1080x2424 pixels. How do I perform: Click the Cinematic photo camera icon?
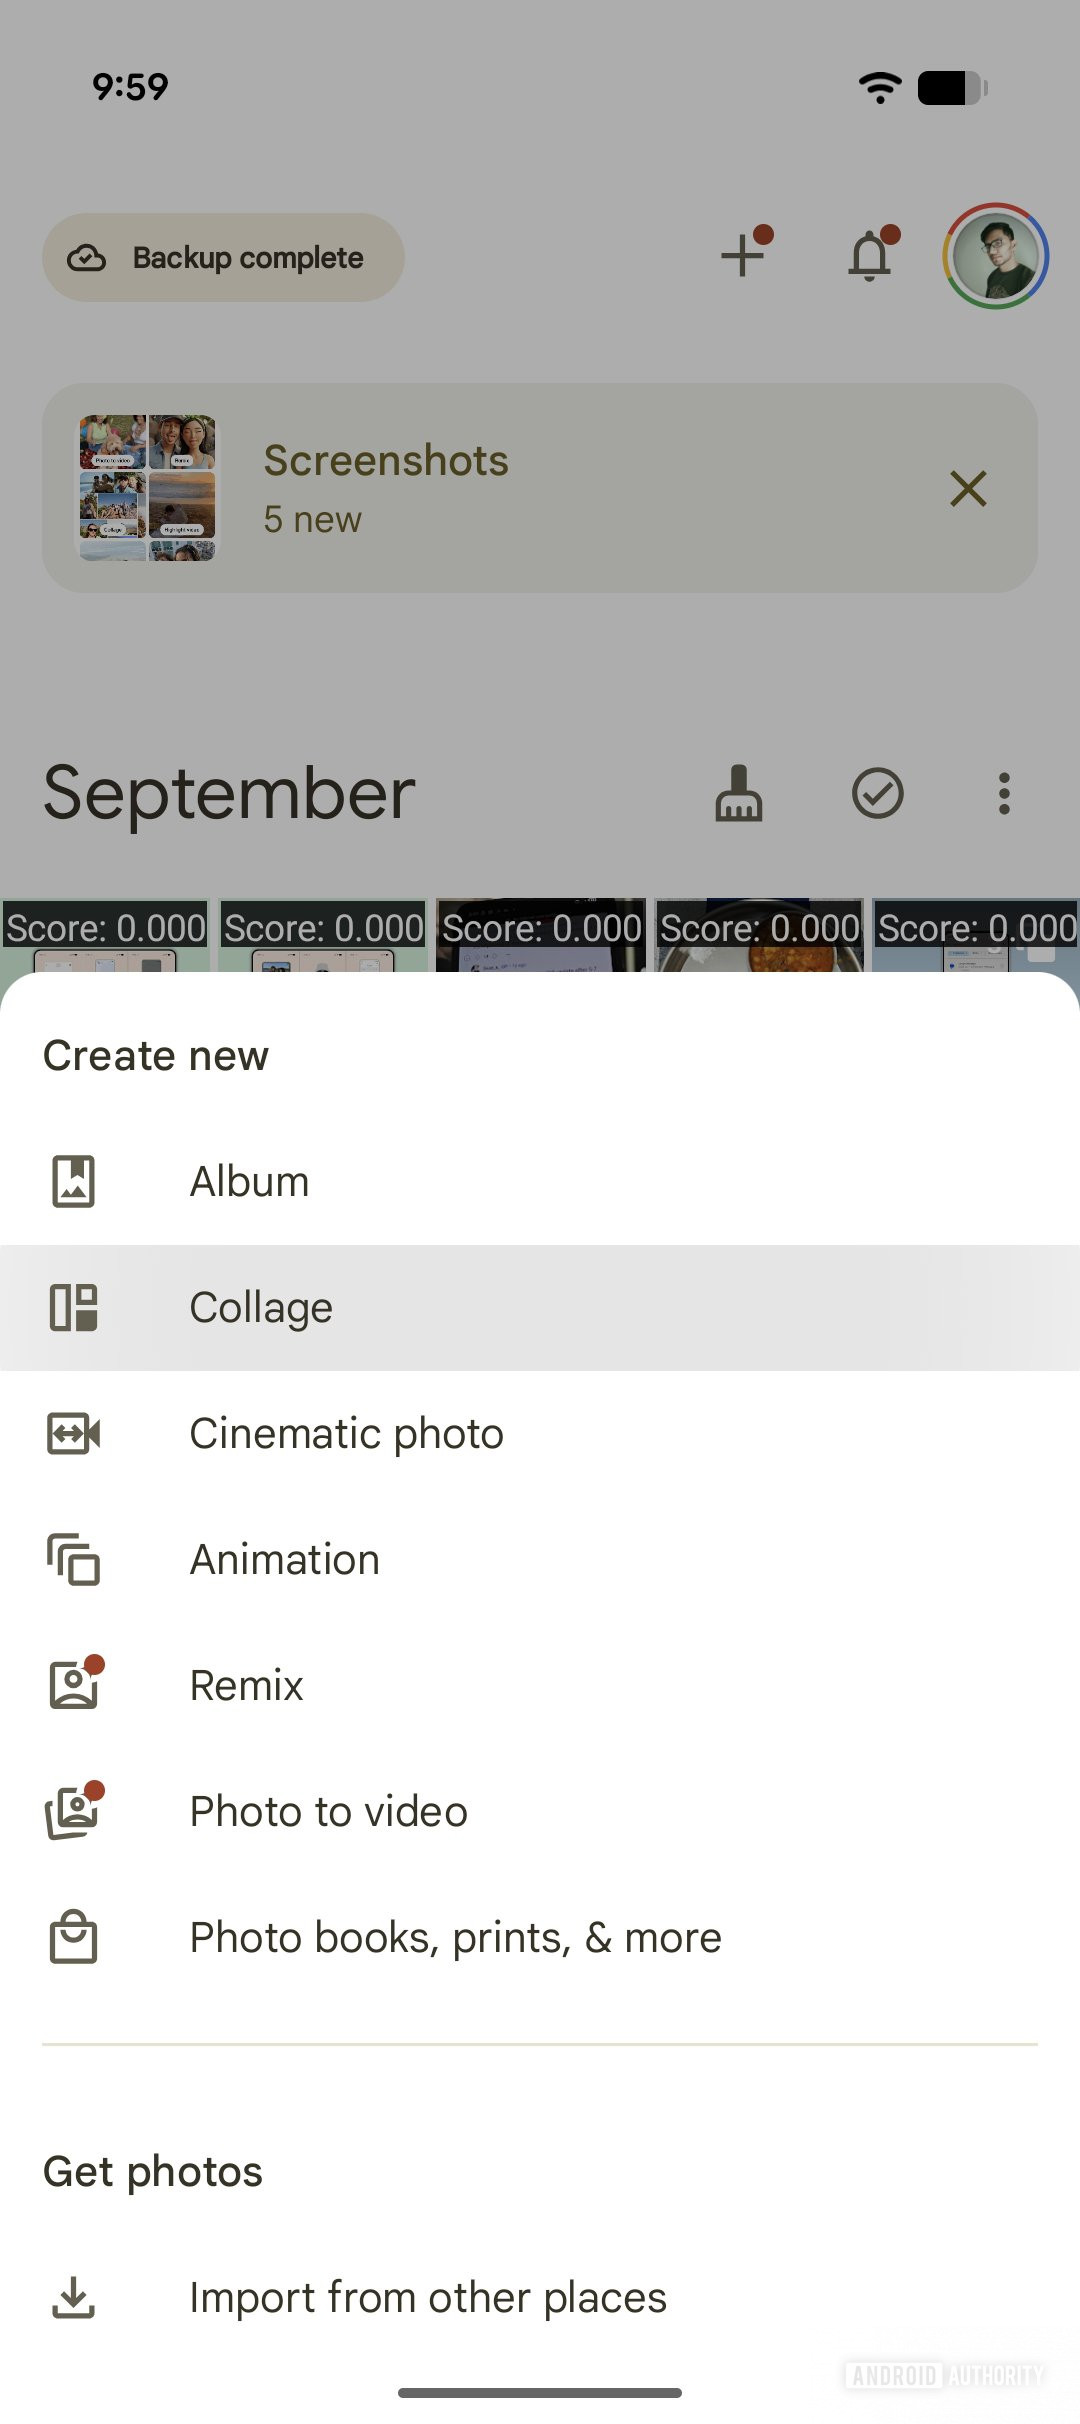[x=73, y=1432]
